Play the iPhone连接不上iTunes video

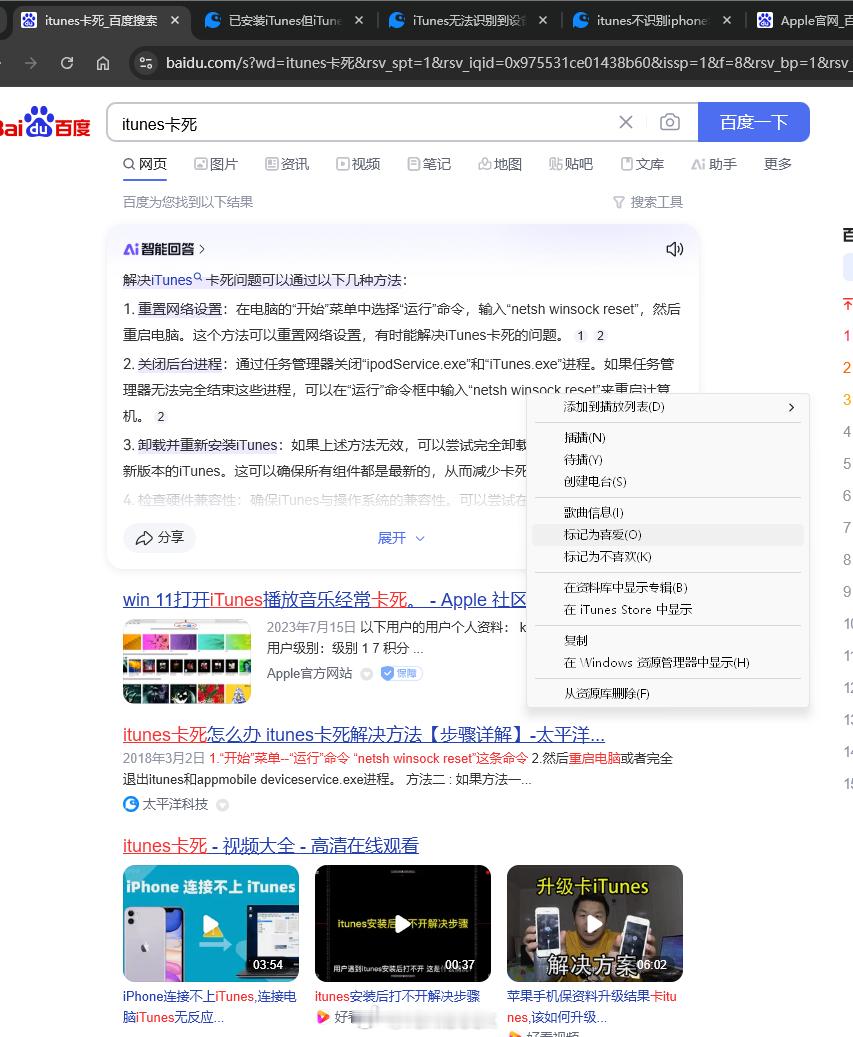pos(211,923)
